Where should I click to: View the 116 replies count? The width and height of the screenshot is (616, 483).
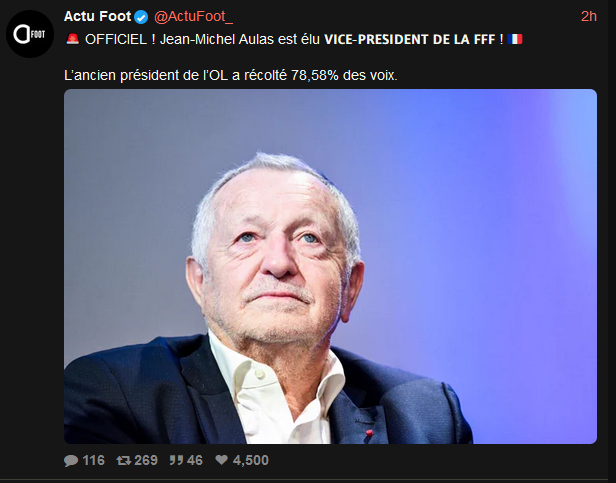tap(94, 460)
